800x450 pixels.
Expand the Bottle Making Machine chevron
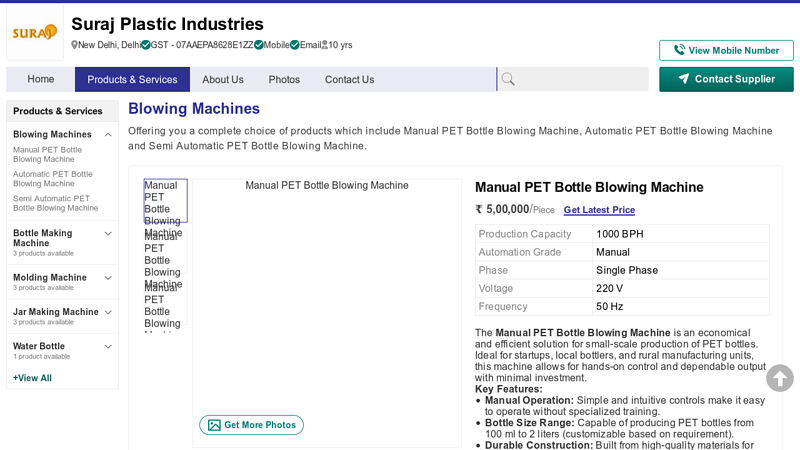(x=108, y=234)
